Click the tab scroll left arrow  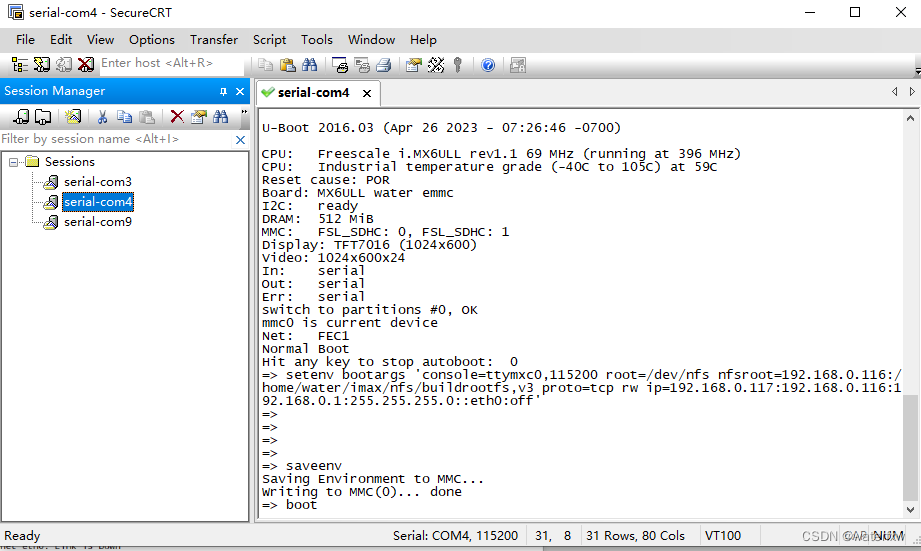(895, 92)
